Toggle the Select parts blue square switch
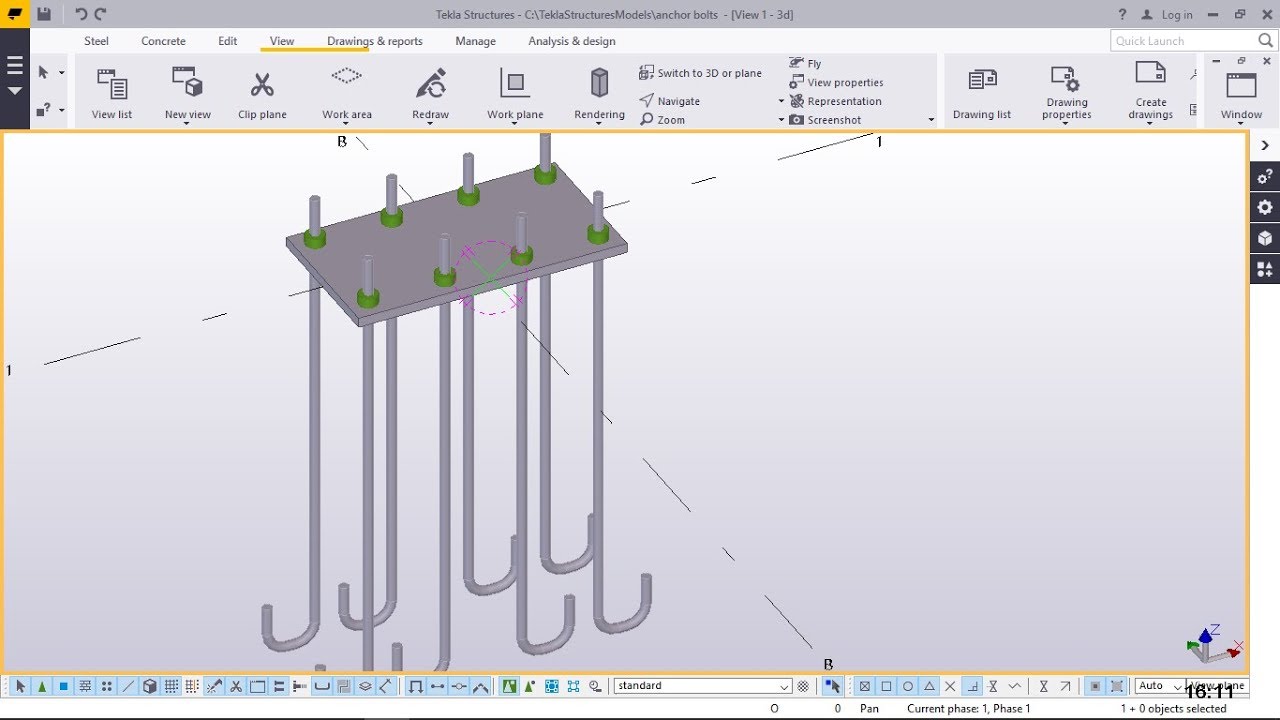 (x=63, y=686)
